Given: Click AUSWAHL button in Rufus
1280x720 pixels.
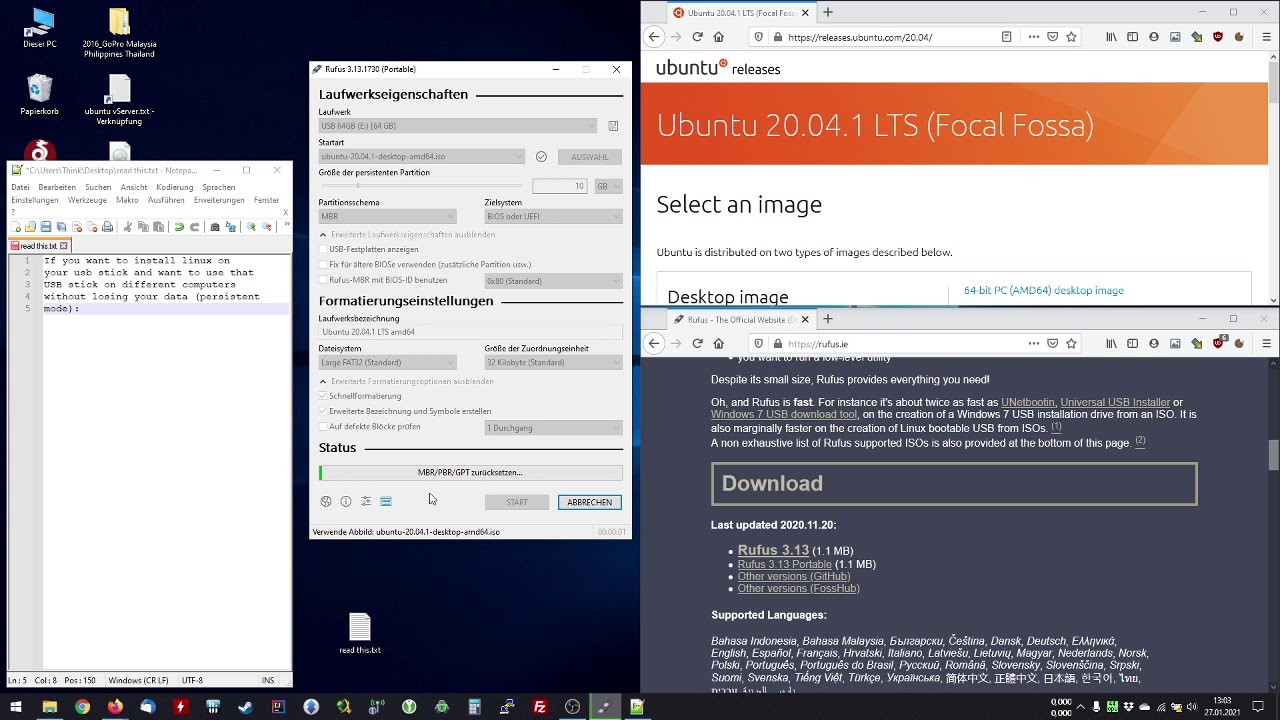Looking at the screenshot, I should tap(590, 156).
